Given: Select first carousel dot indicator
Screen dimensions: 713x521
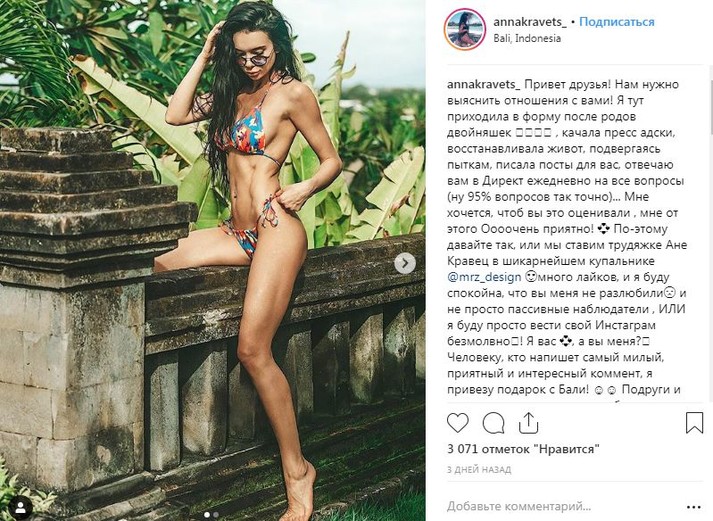Looking at the screenshot, I should point(207,515).
